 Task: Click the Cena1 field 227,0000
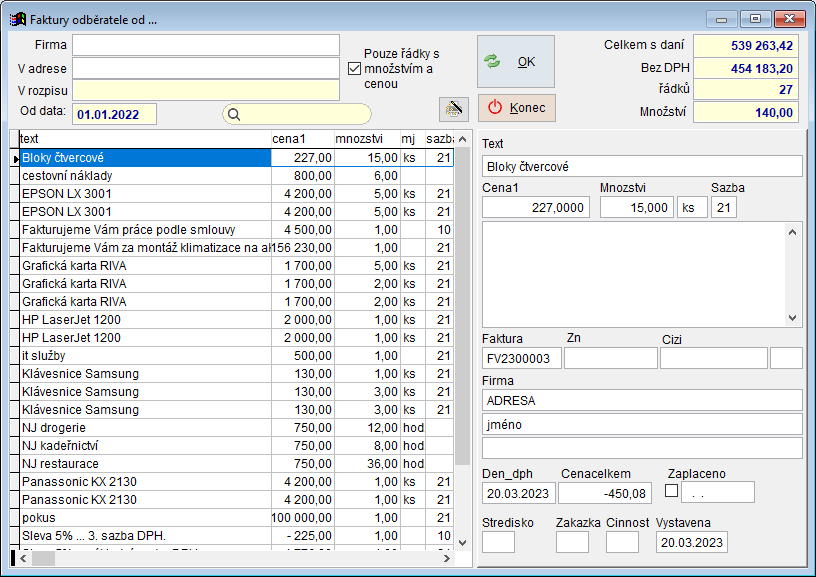[536, 207]
